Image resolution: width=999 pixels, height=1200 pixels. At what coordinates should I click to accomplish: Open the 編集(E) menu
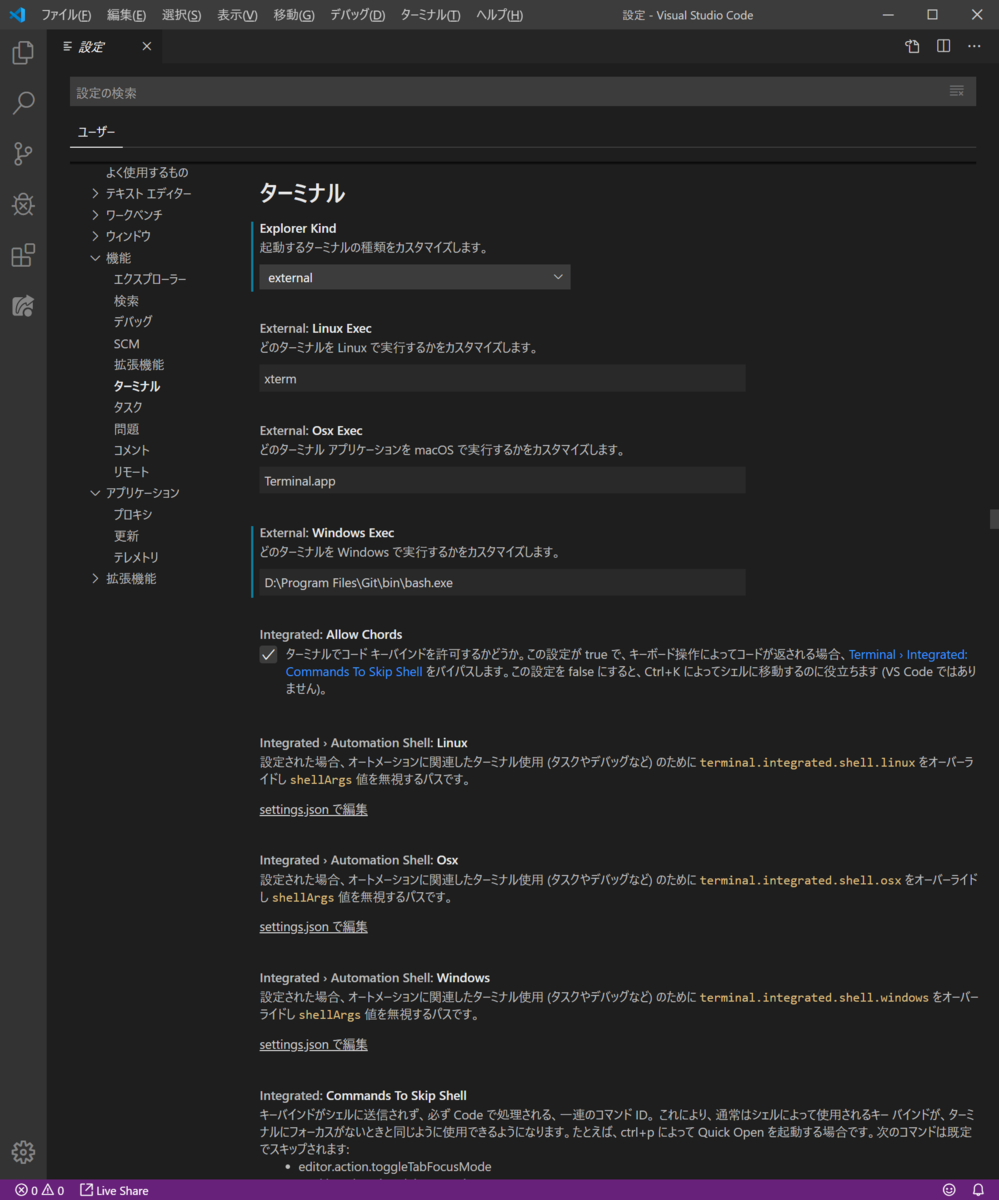pos(126,15)
